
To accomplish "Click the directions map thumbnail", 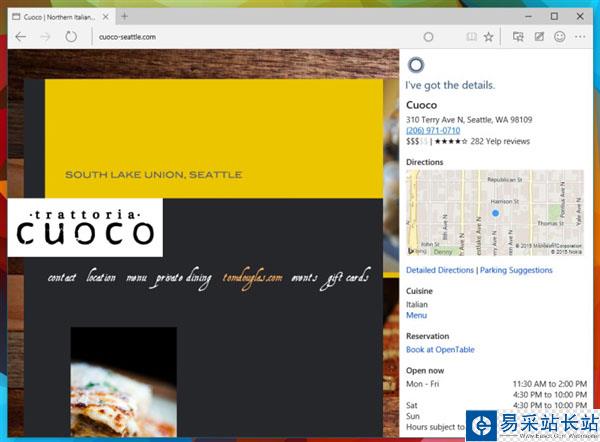I will coord(495,213).
